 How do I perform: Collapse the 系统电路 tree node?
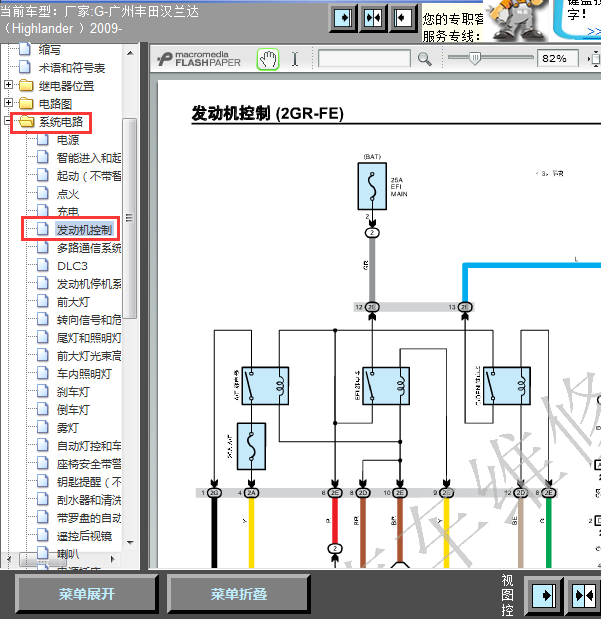click(7, 121)
